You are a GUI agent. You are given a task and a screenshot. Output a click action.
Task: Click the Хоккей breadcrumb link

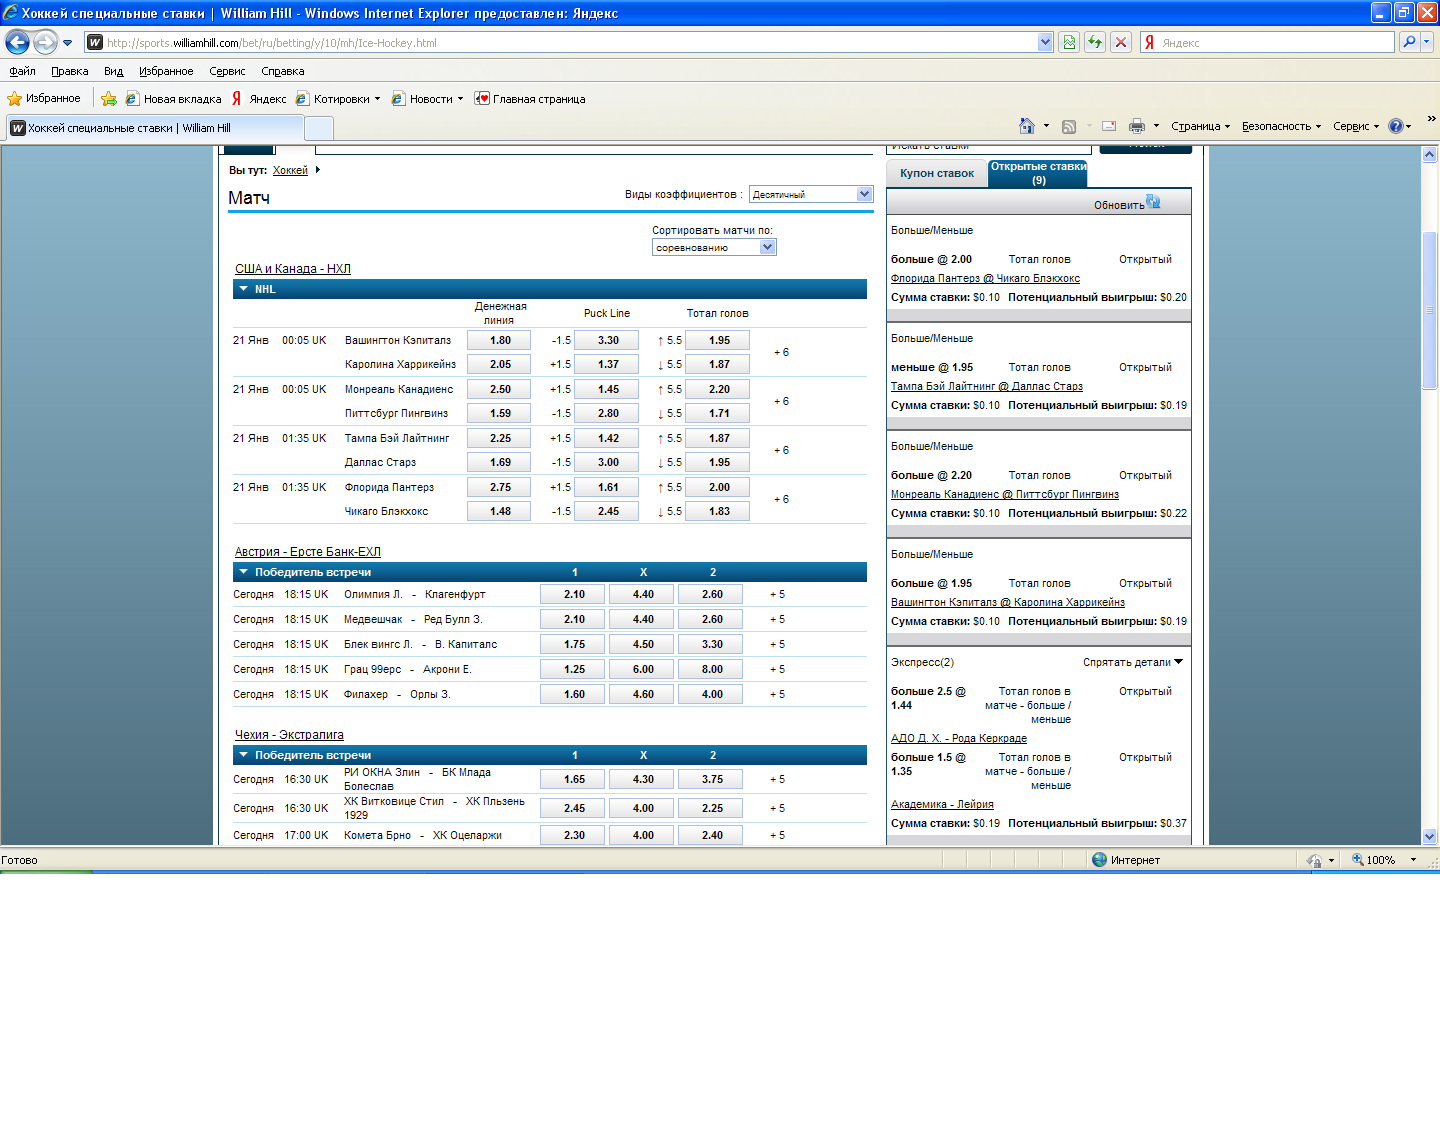pos(290,170)
